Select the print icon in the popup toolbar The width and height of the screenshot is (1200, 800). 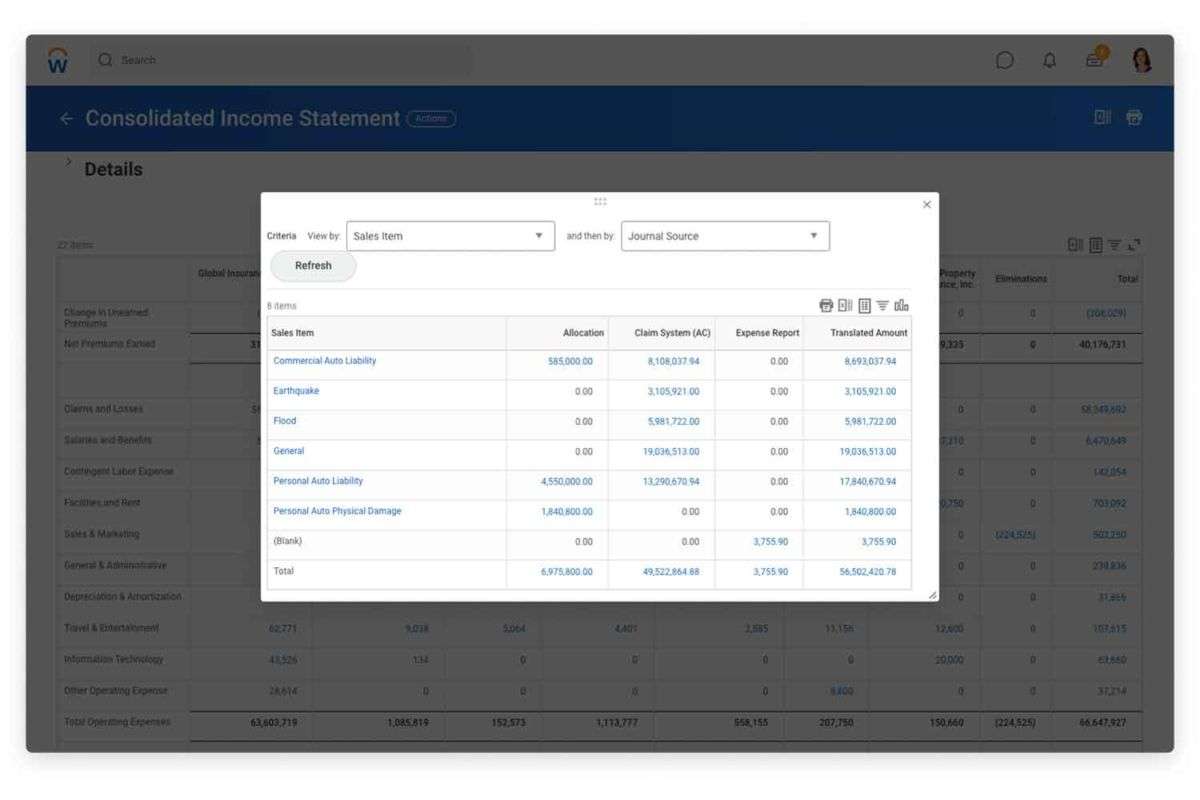826,306
